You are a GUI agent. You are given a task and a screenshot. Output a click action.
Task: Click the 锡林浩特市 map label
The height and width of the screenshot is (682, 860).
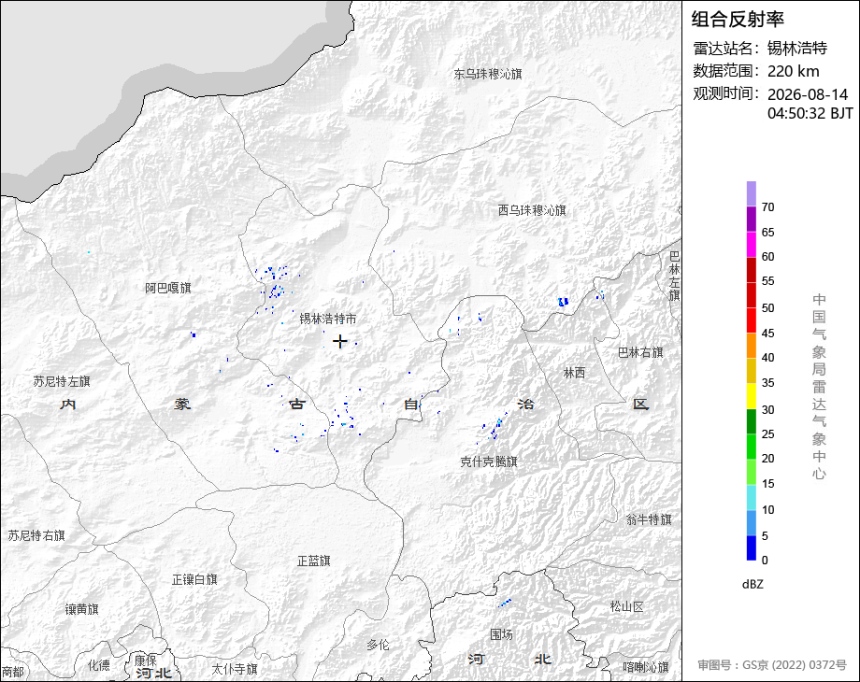click(328, 318)
